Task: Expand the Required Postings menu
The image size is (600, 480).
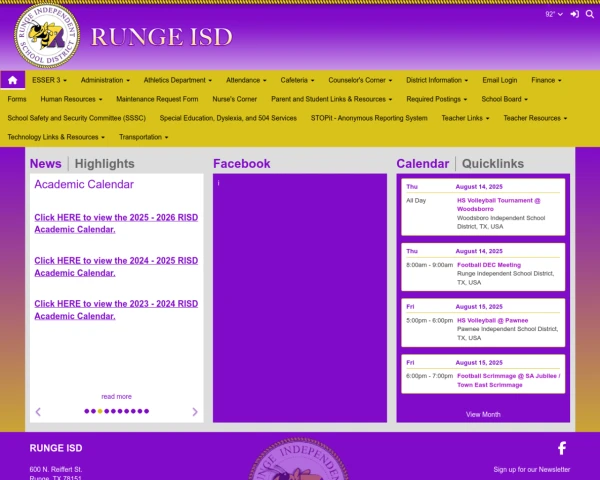Action: coord(437,99)
